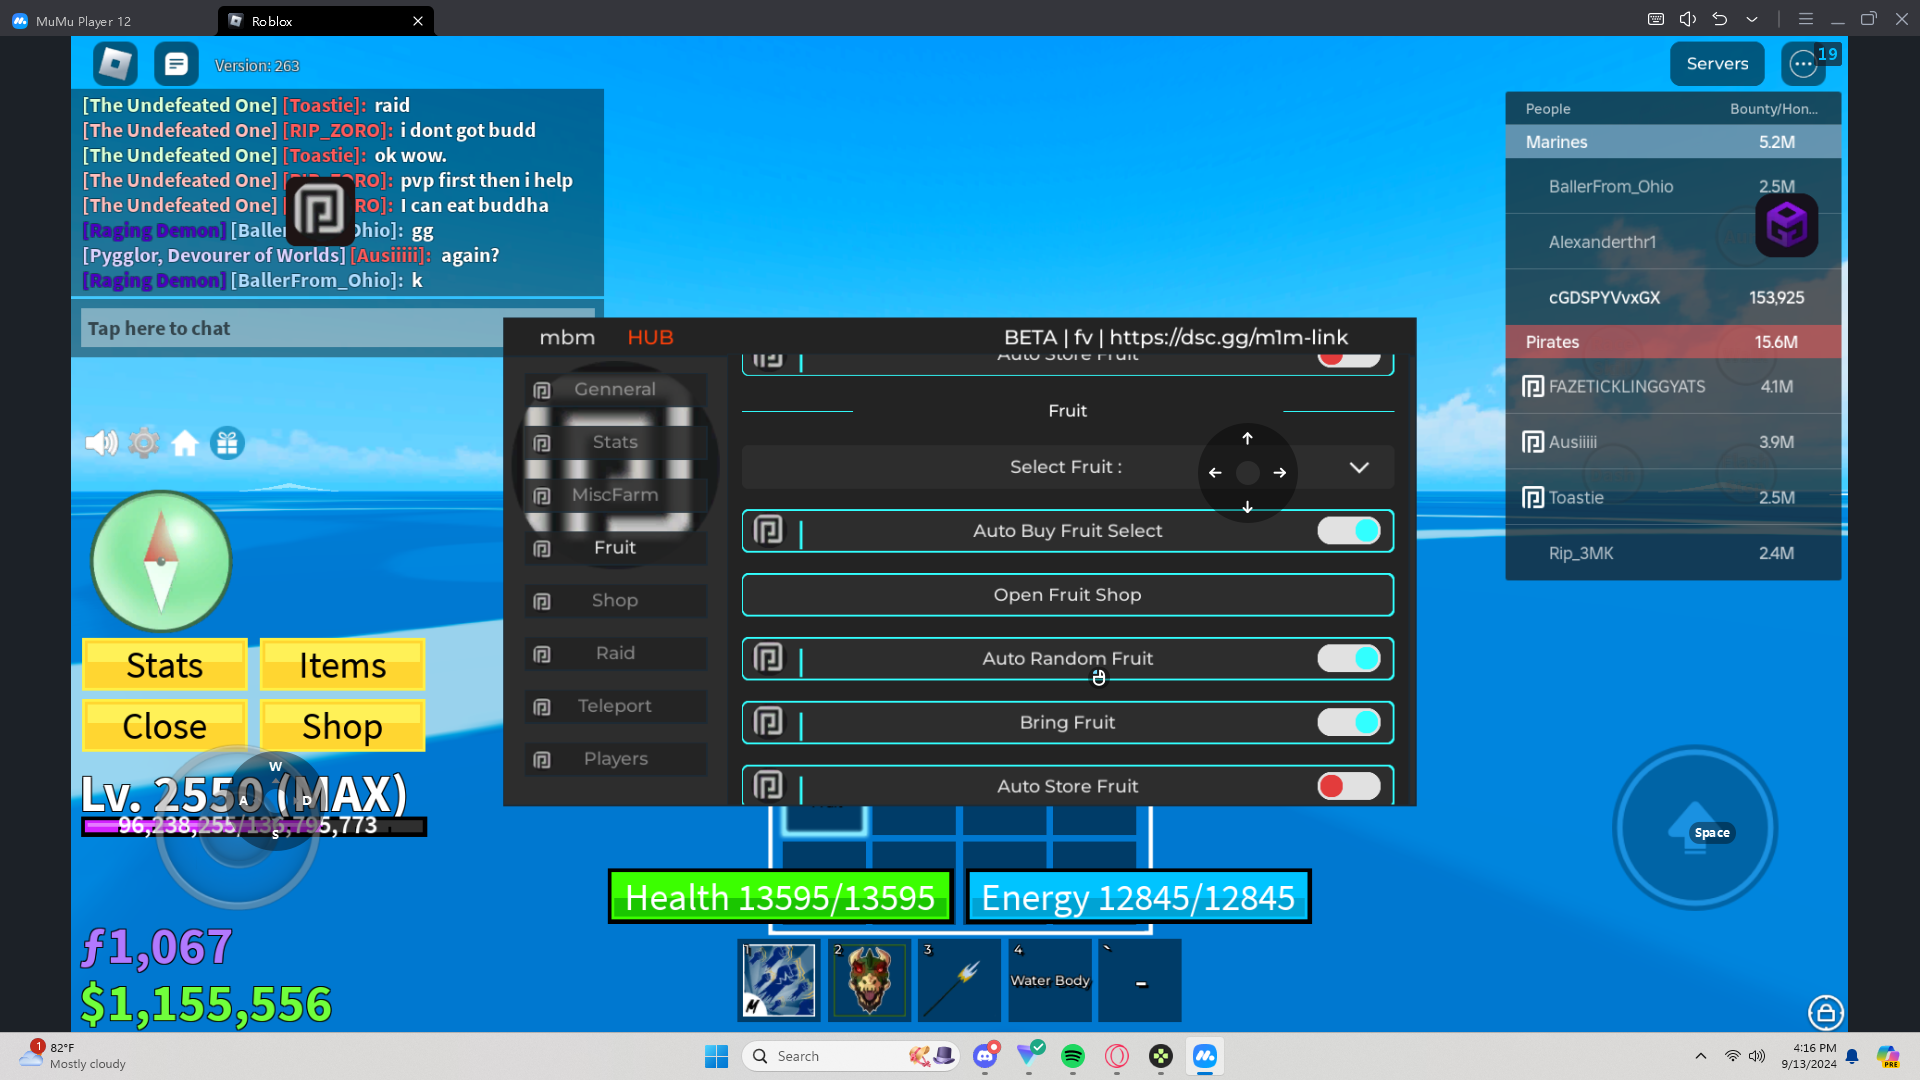Open the yellow Stats menu button
Viewport: 1920px width, 1080px height.
(165, 665)
